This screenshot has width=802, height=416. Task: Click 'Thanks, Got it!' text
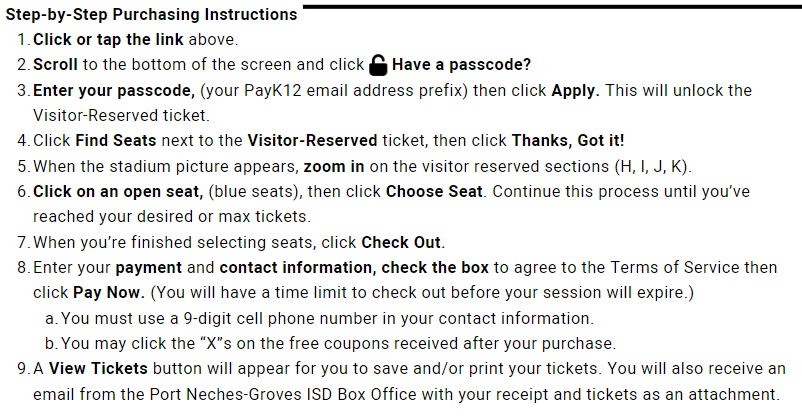568,141
